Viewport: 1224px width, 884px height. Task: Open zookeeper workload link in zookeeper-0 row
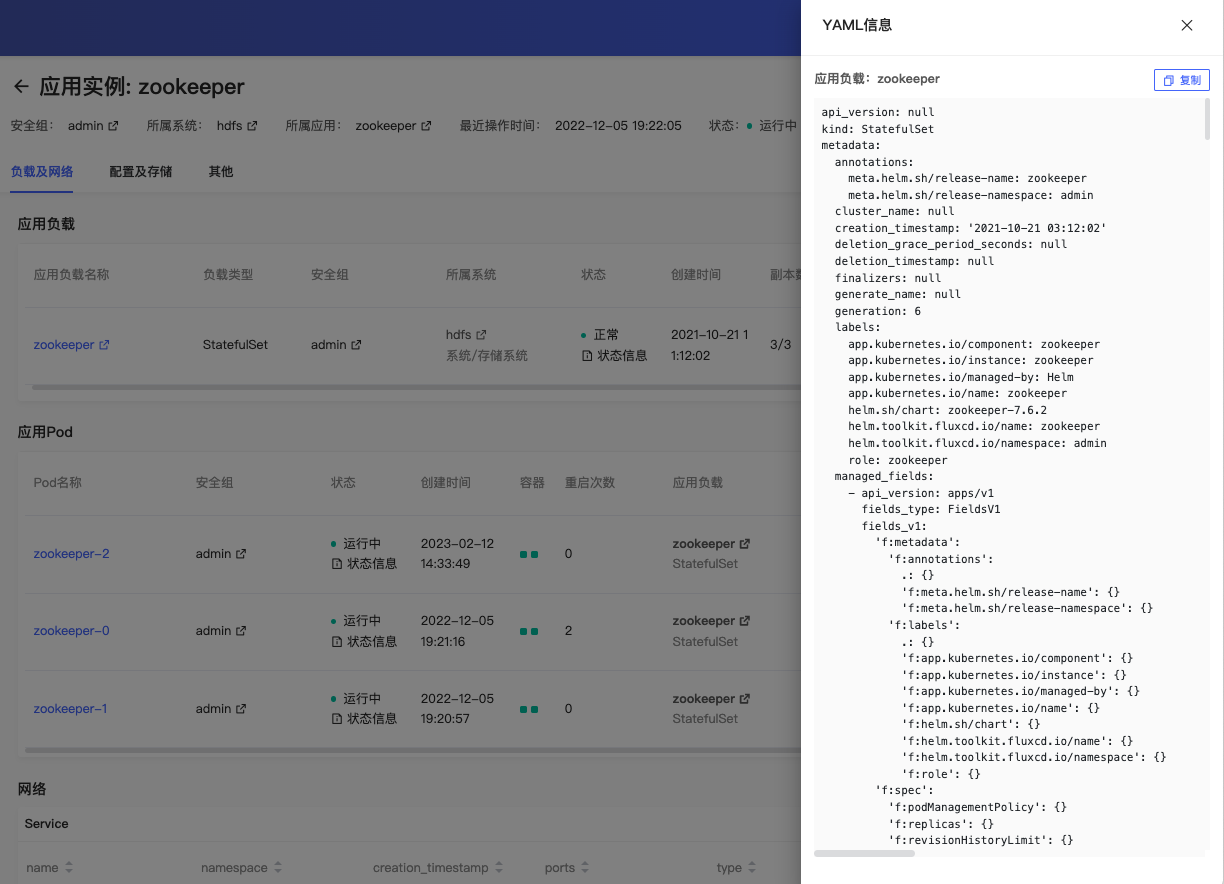pos(704,621)
